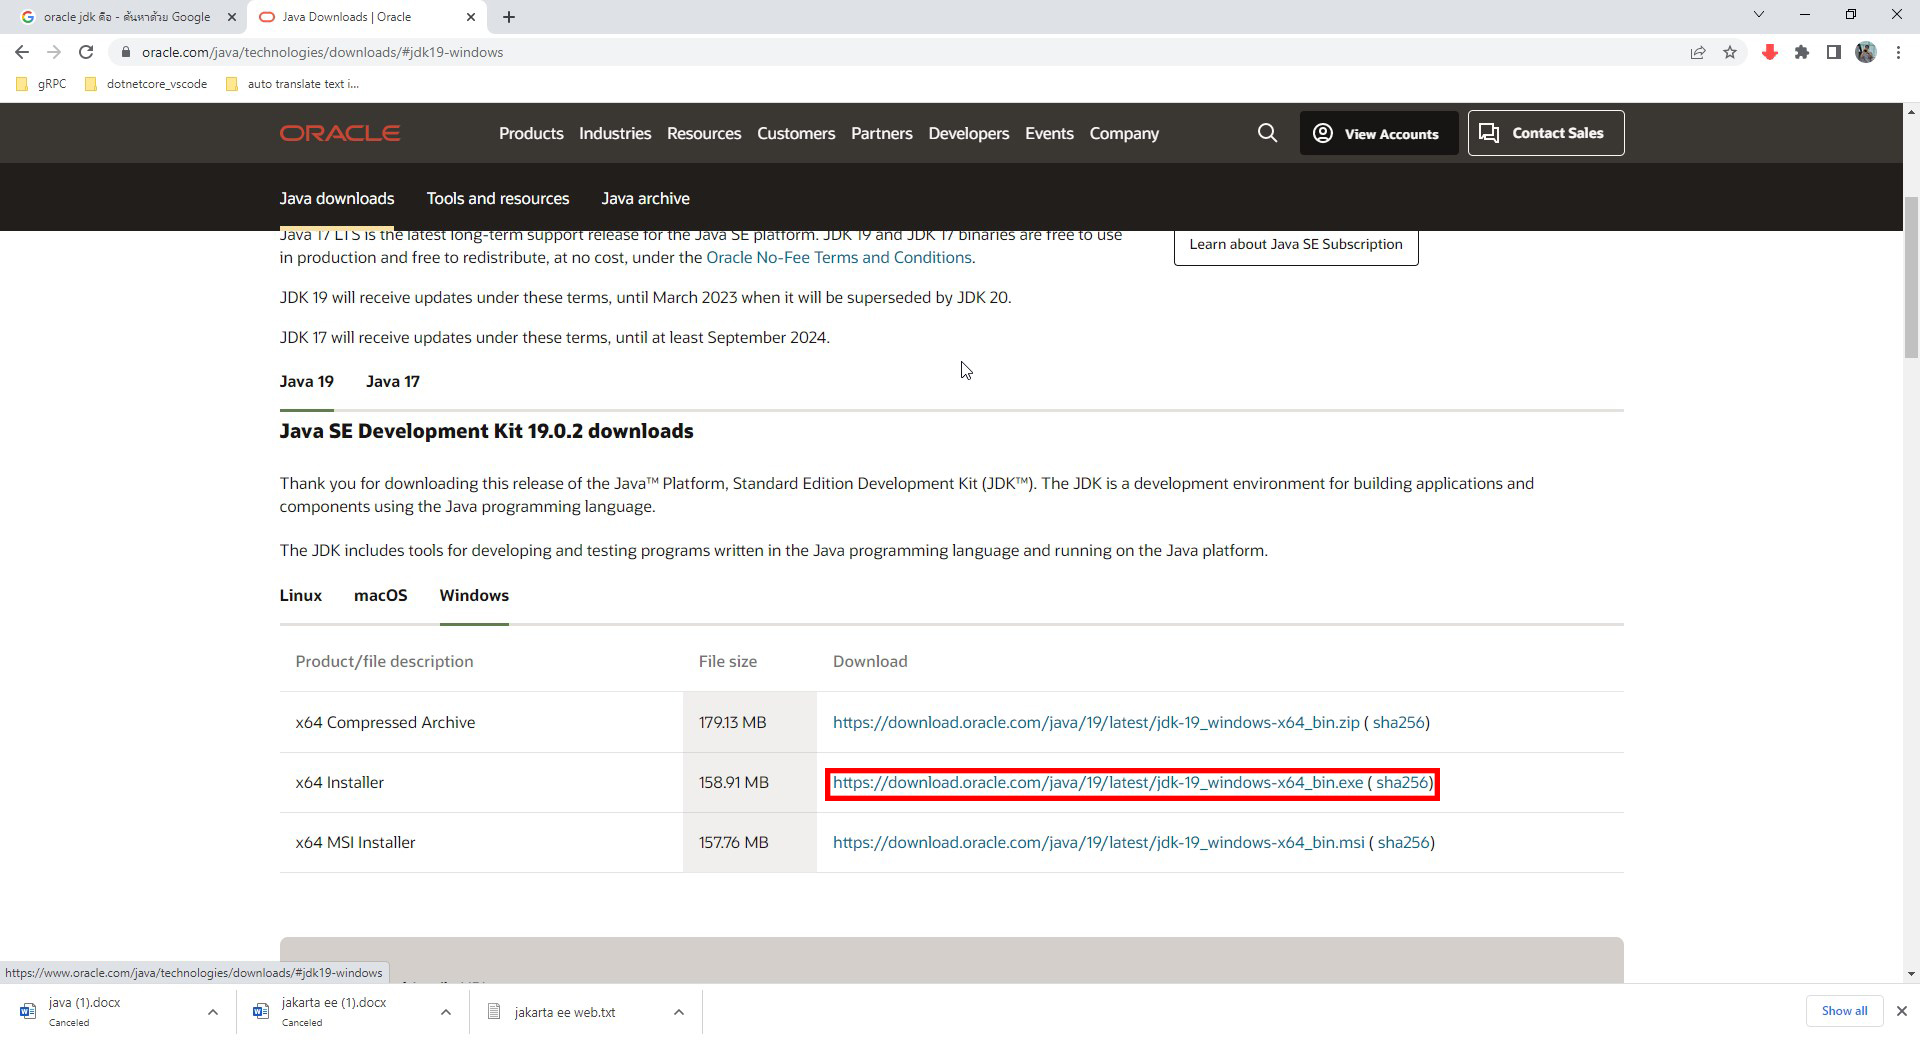Open the Developers menu
This screenshot has width=1920, height=1040.
point(969,133)
